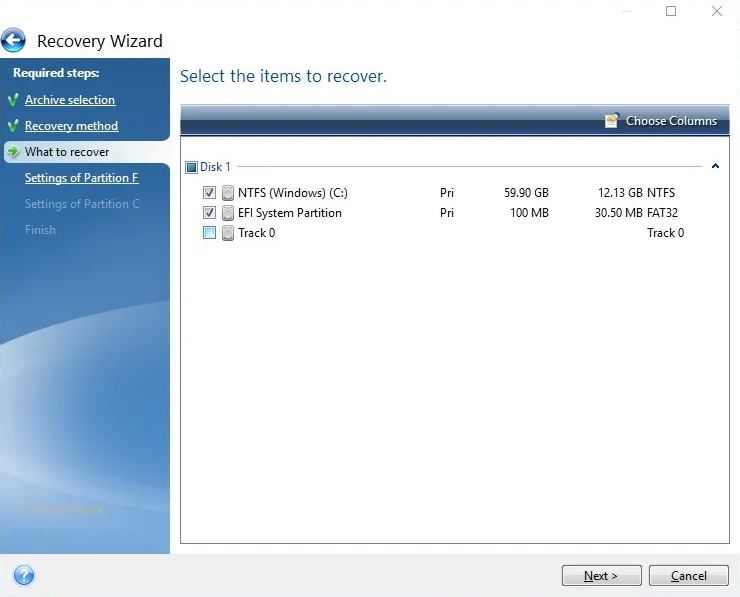Click green checkmark beside Archive selection
This screenshot has width=740, height=597.
tap(13, 100)
